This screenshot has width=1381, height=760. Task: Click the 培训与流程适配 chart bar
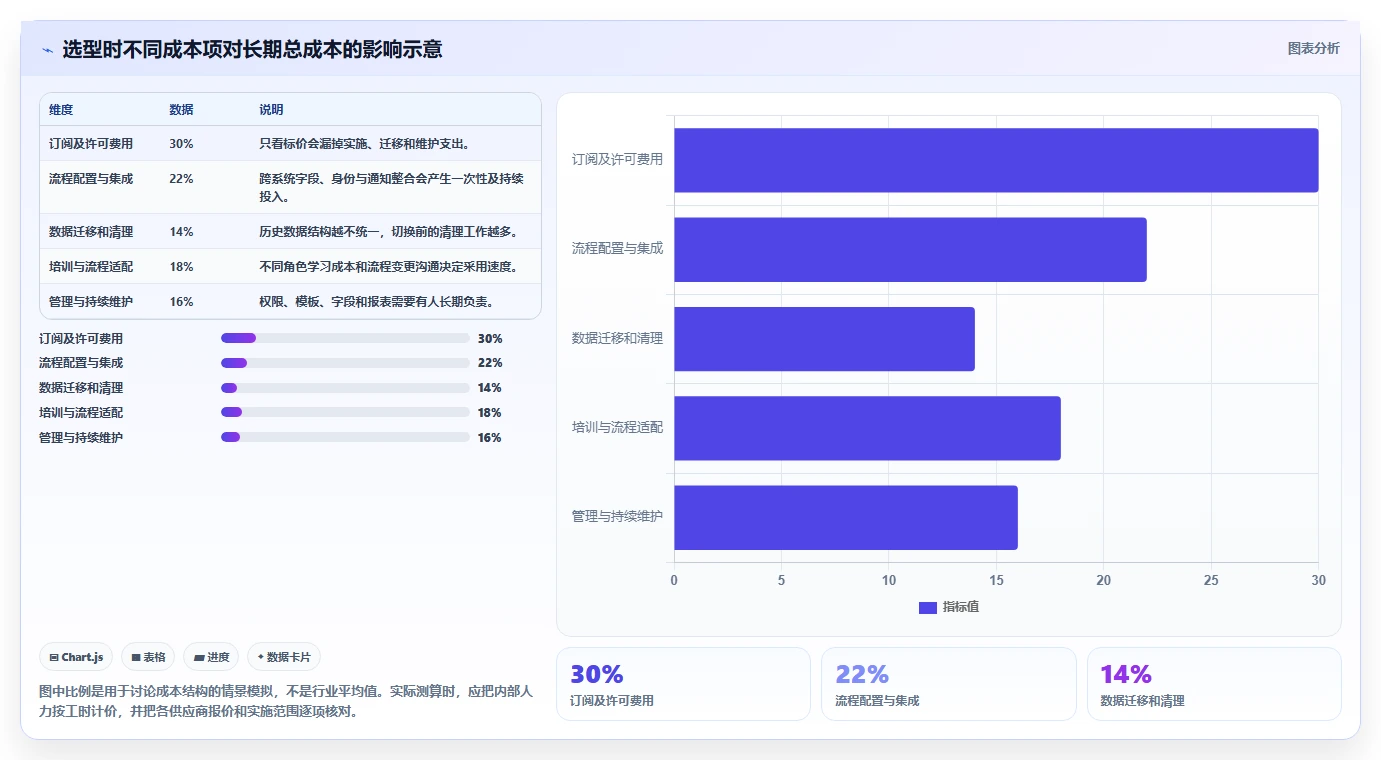[x=867, y=428]
